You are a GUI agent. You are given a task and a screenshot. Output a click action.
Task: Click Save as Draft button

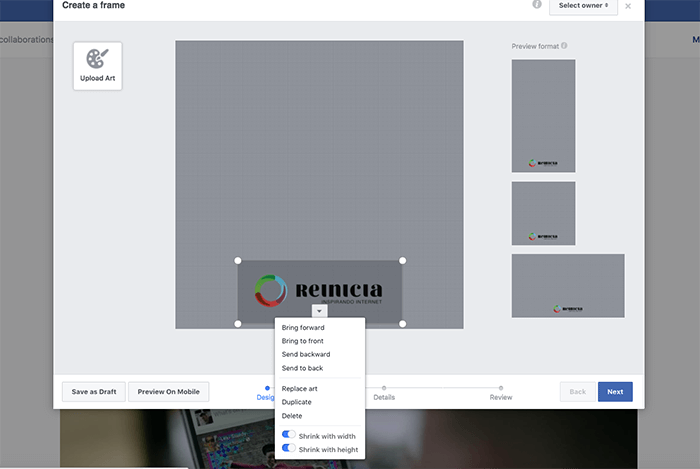coord(94,392)
